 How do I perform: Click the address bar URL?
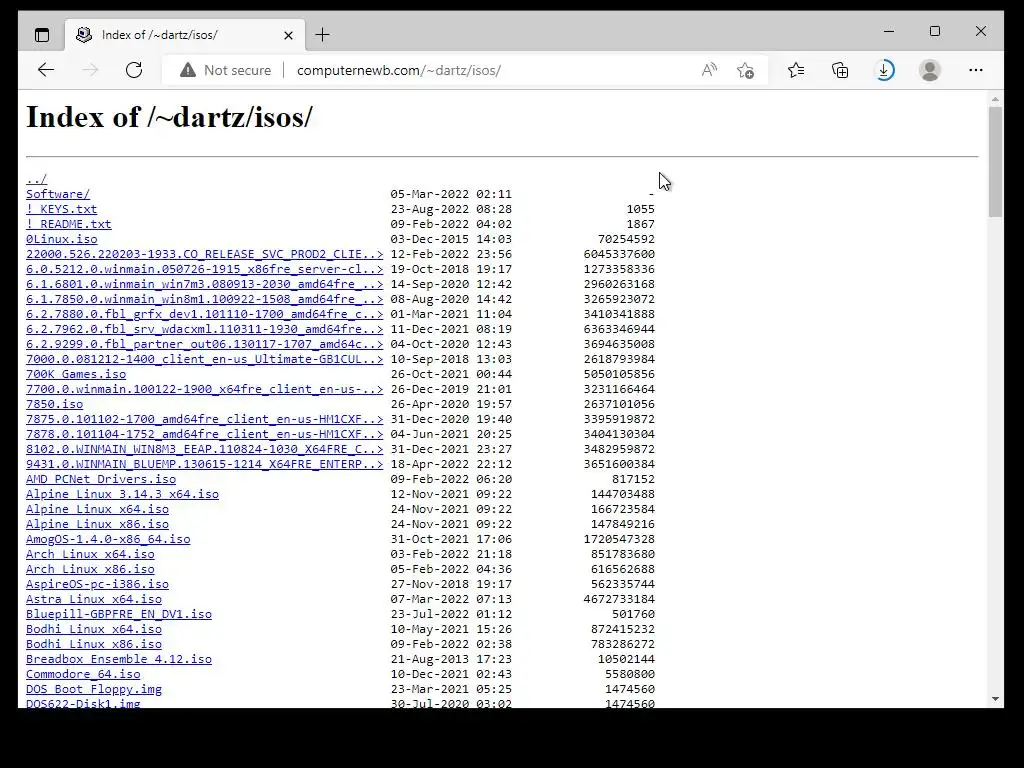point(398,70)
